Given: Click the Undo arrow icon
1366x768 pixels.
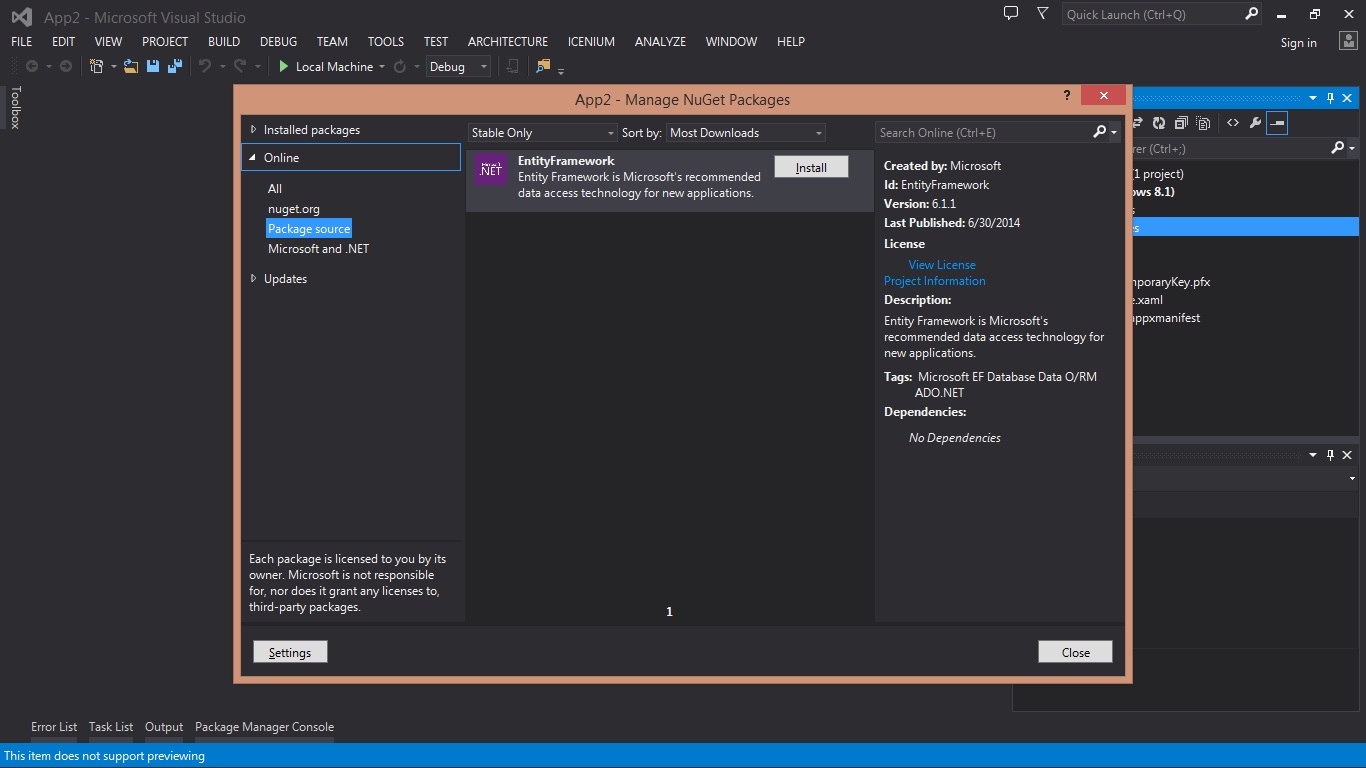Looking at the screenshot, I should click(x=205, y=67).
